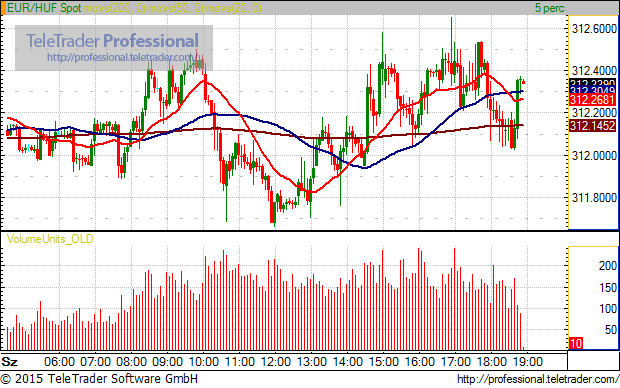Click the 09:00 time axis label
The image size is (620, 388).
pos(167,362)
